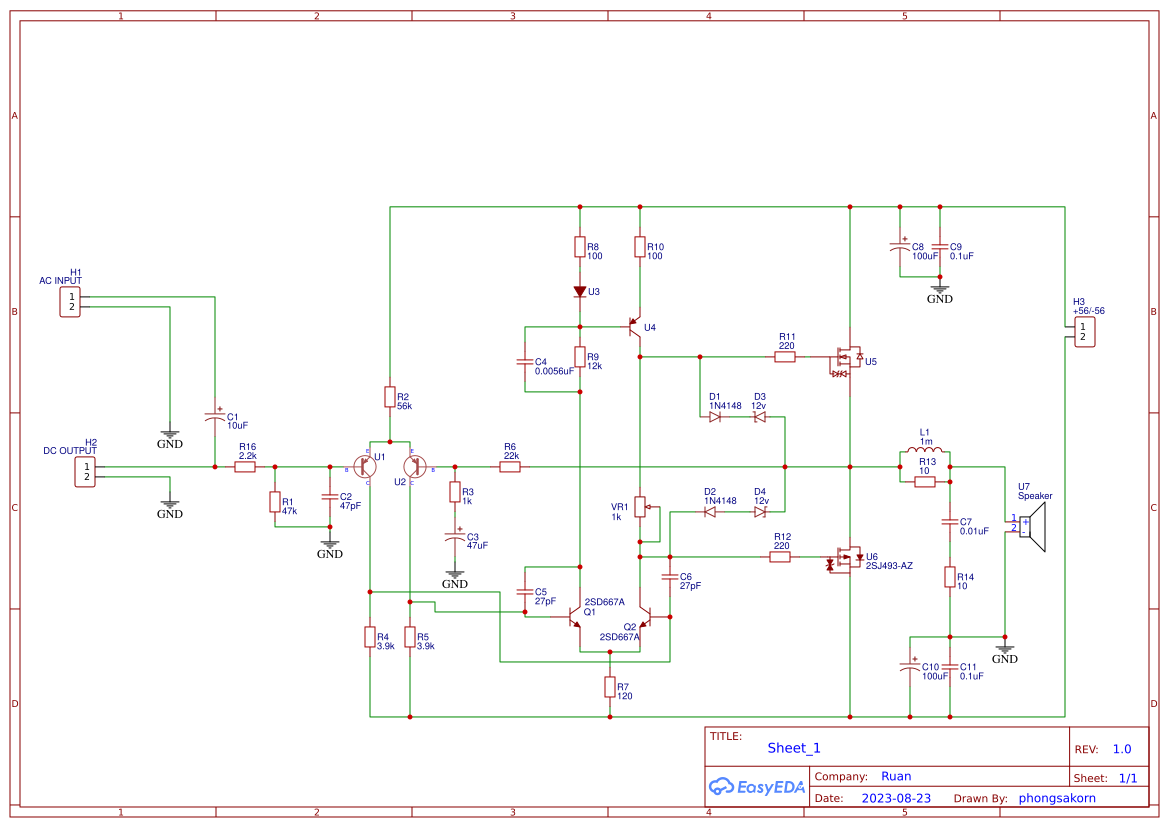Click the D1 1N4148 diode symbol
Screen dimensions: 1169x827
click(713, 418)
